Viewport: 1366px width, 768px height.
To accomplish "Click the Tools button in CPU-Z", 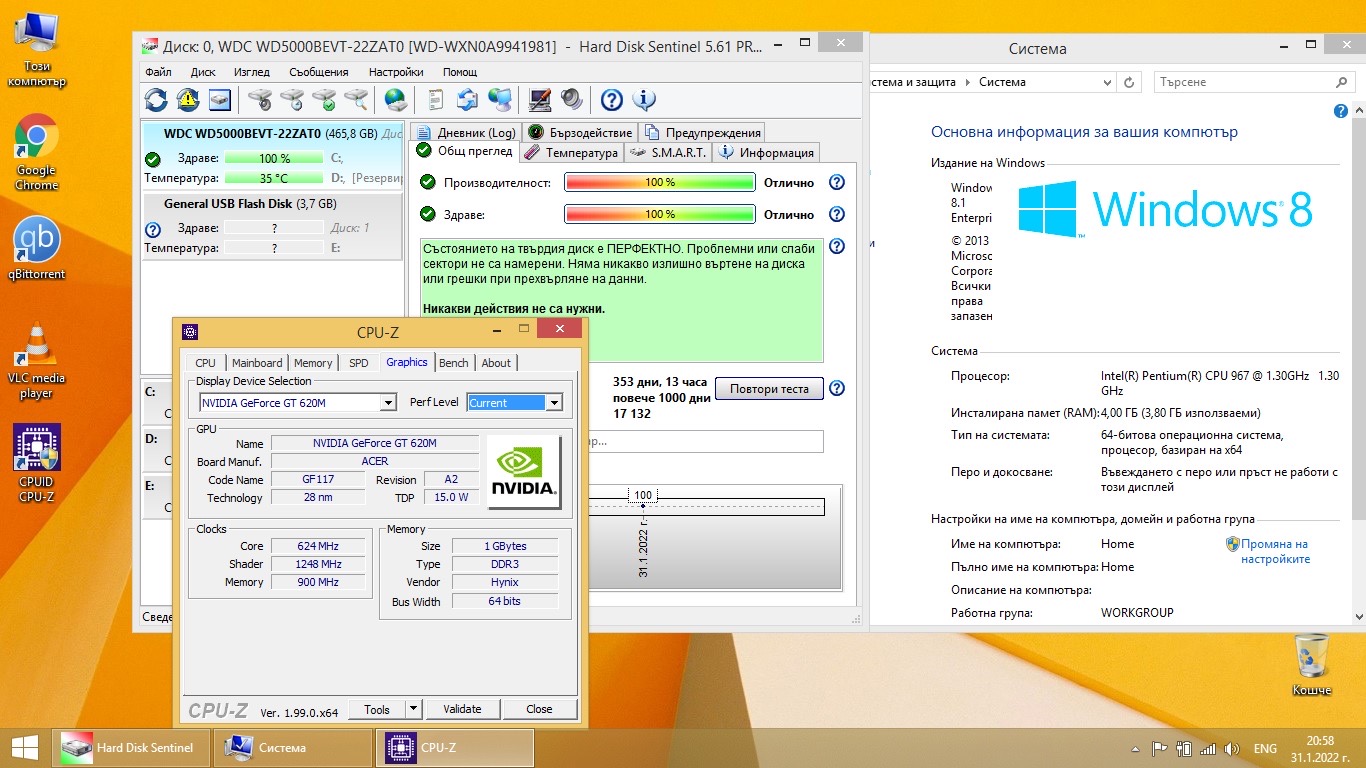I will point(377,709).
